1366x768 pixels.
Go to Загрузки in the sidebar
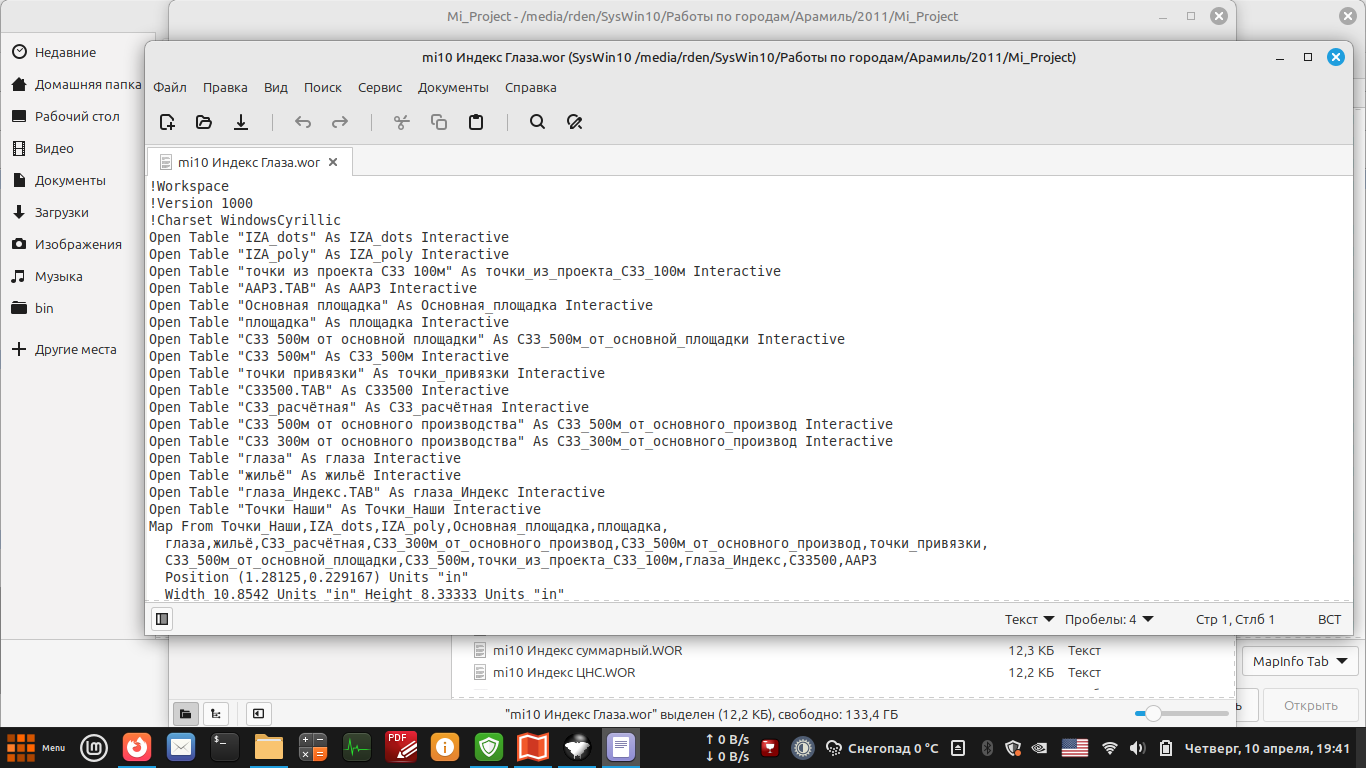pos(62,212)
